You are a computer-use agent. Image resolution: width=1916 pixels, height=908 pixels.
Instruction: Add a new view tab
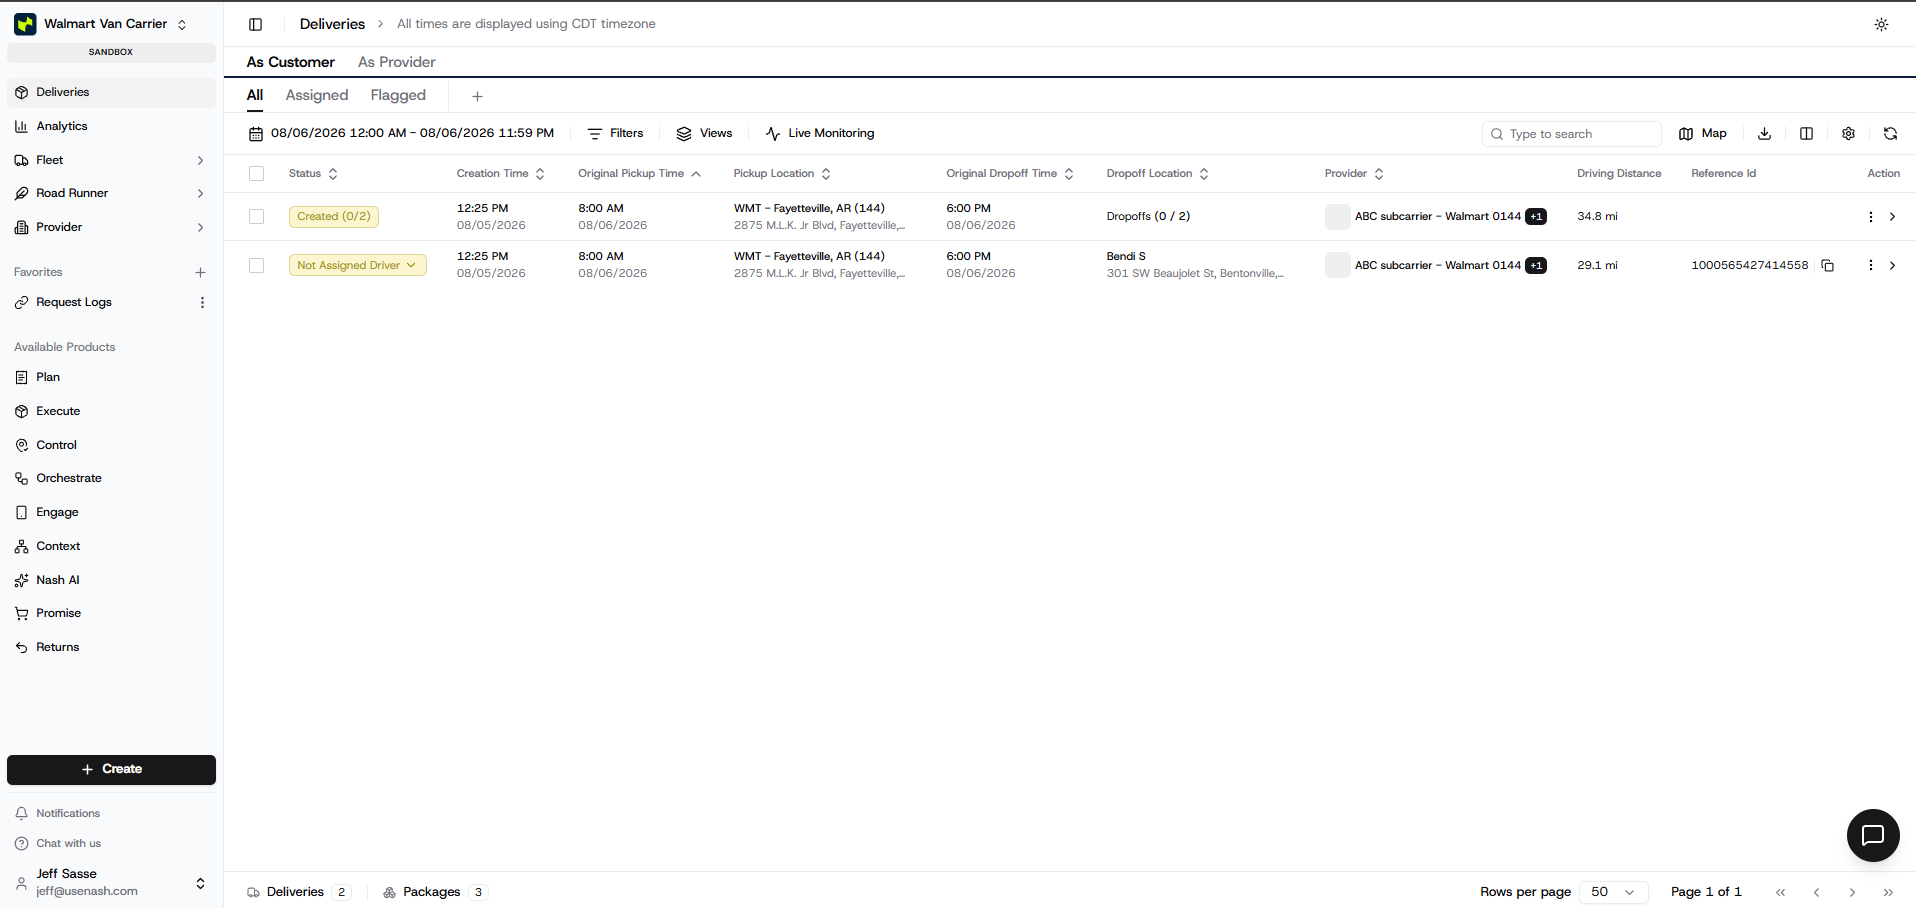pyautogui.click(x=477, y=96)
